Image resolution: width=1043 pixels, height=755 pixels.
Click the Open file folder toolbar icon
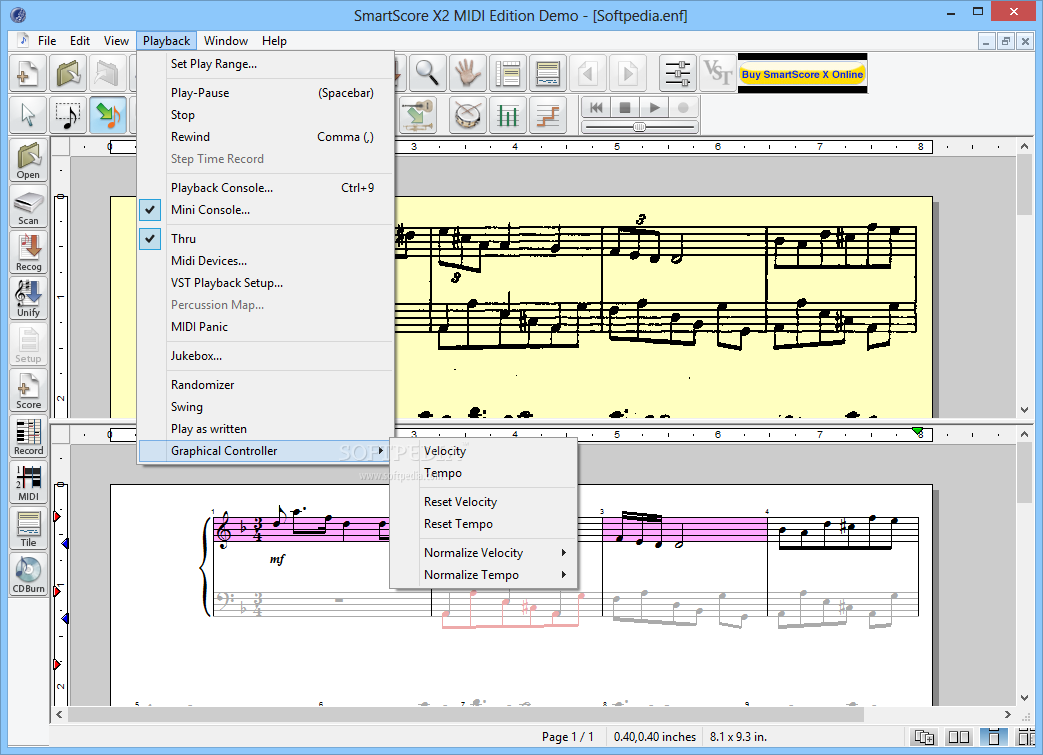pos(68,73)
